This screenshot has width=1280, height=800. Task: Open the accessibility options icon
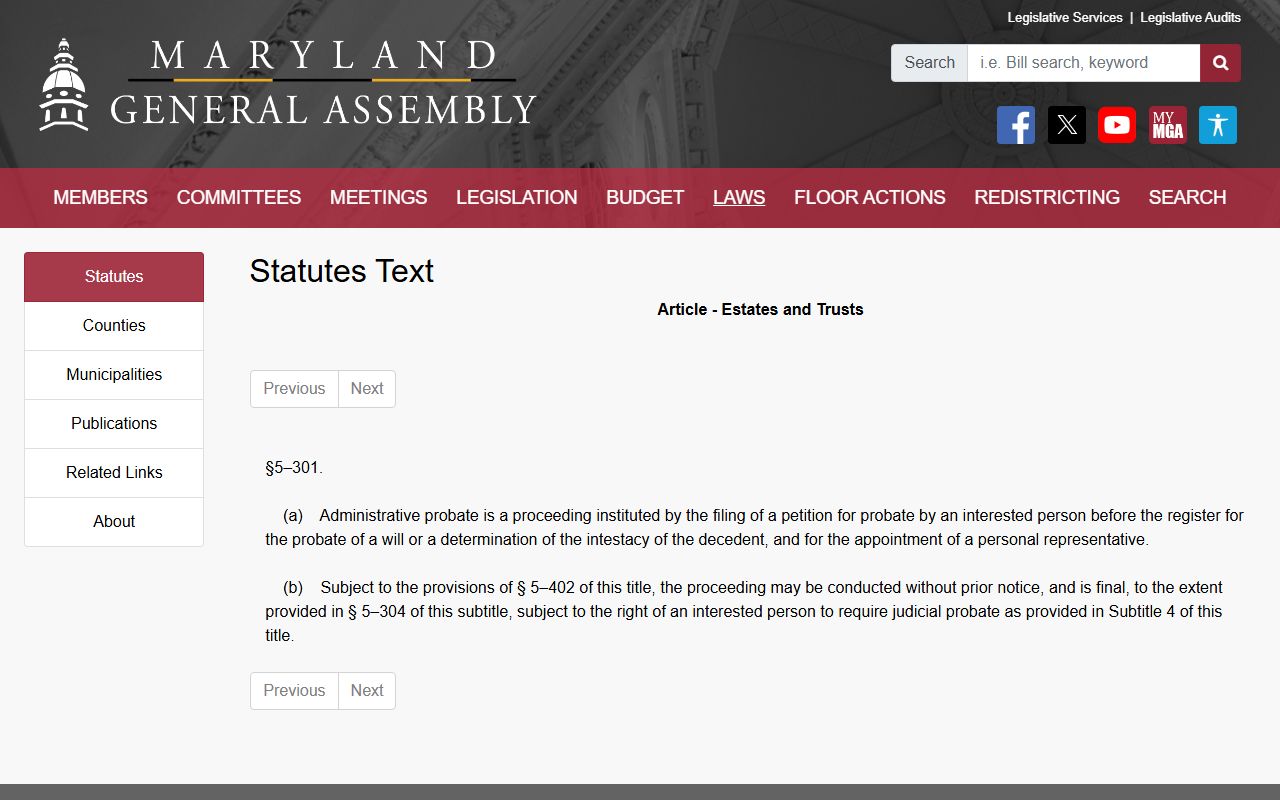point(1218,125)
